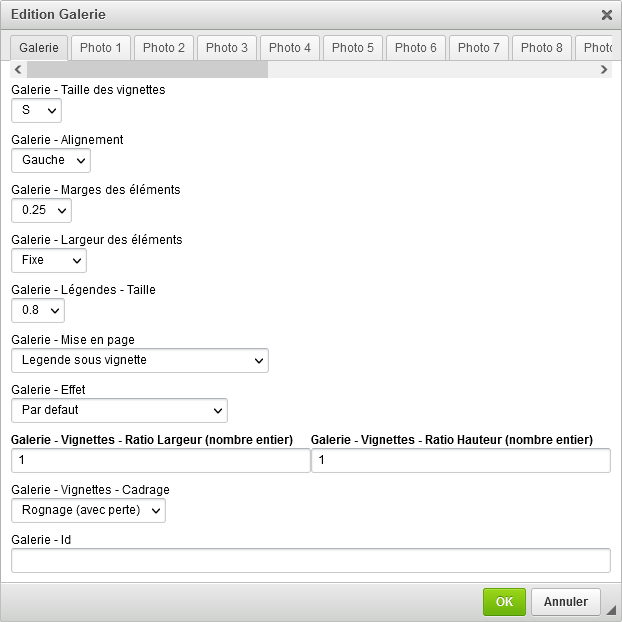Expand the Mise en page dropdown
The height and width of the screenshot is (622, 622).
pos(140,360)
